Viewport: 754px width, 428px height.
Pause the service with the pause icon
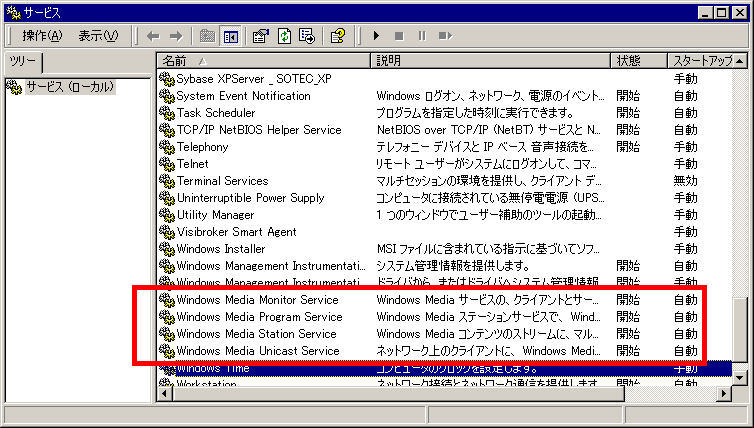pyautogui.click(x=422, y=36)
